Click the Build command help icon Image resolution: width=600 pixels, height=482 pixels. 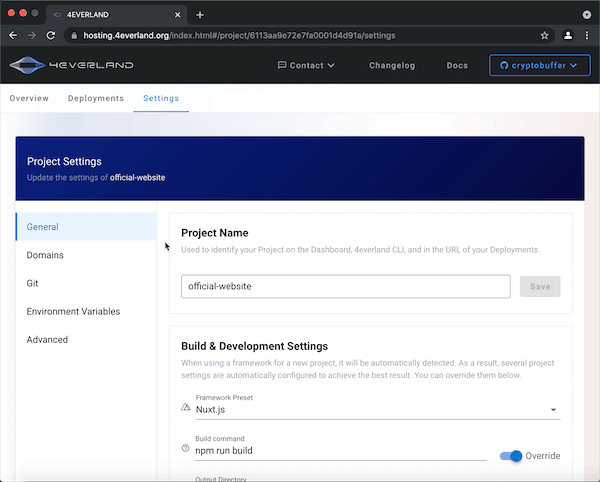(186, 448)
